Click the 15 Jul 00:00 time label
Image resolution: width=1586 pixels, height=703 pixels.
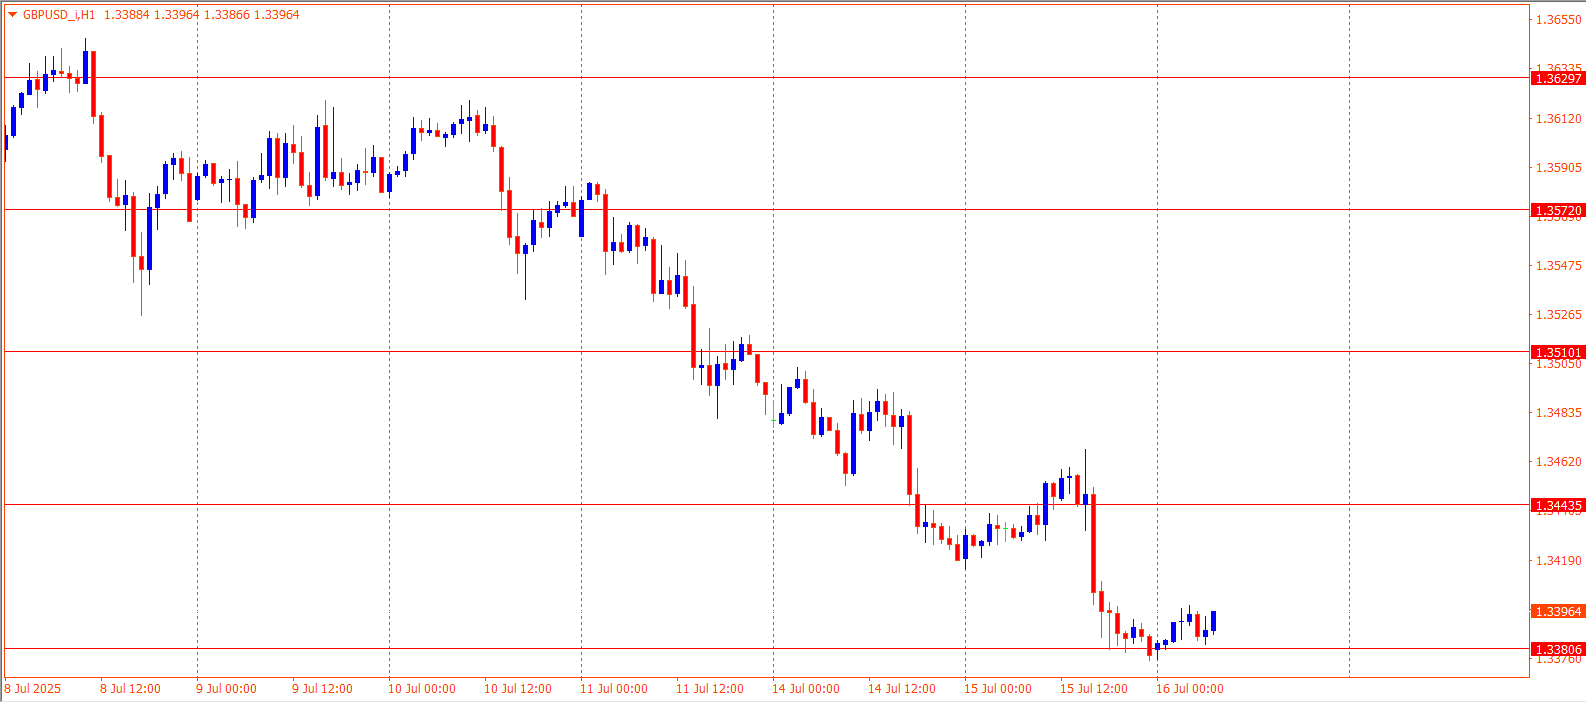pos(998,689)
